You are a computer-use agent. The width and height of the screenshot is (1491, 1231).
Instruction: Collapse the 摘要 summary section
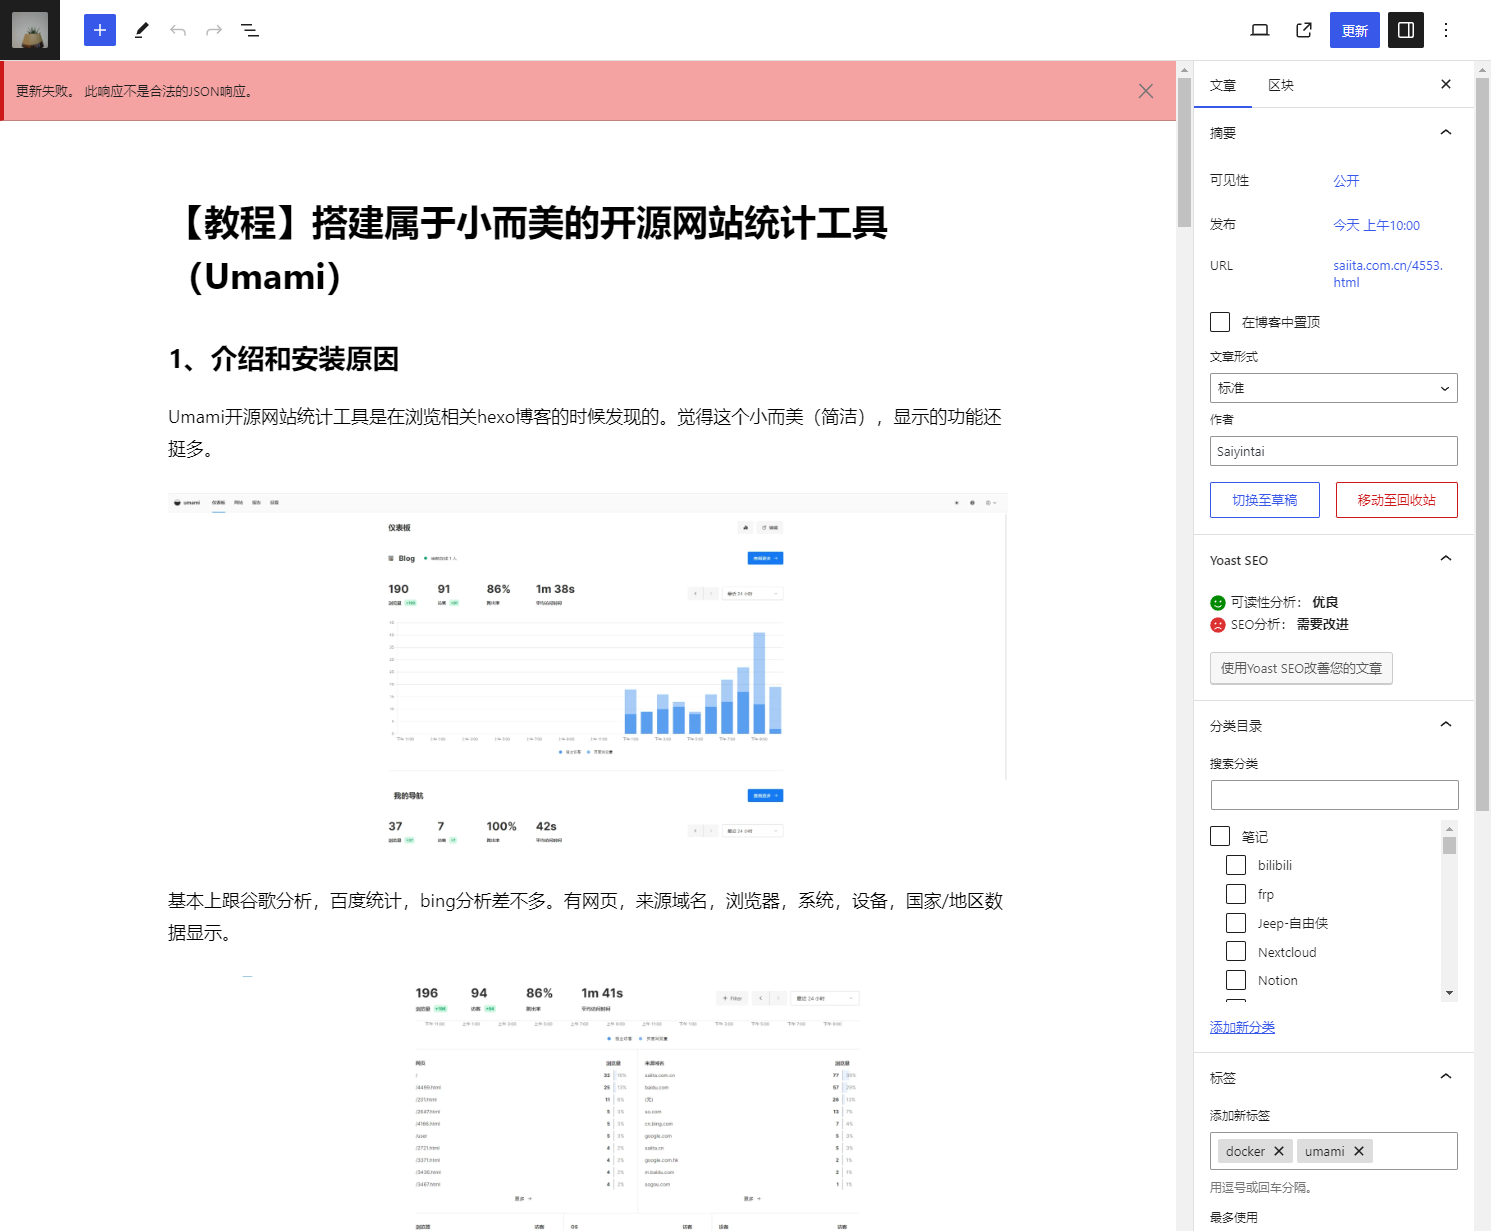1445,131
